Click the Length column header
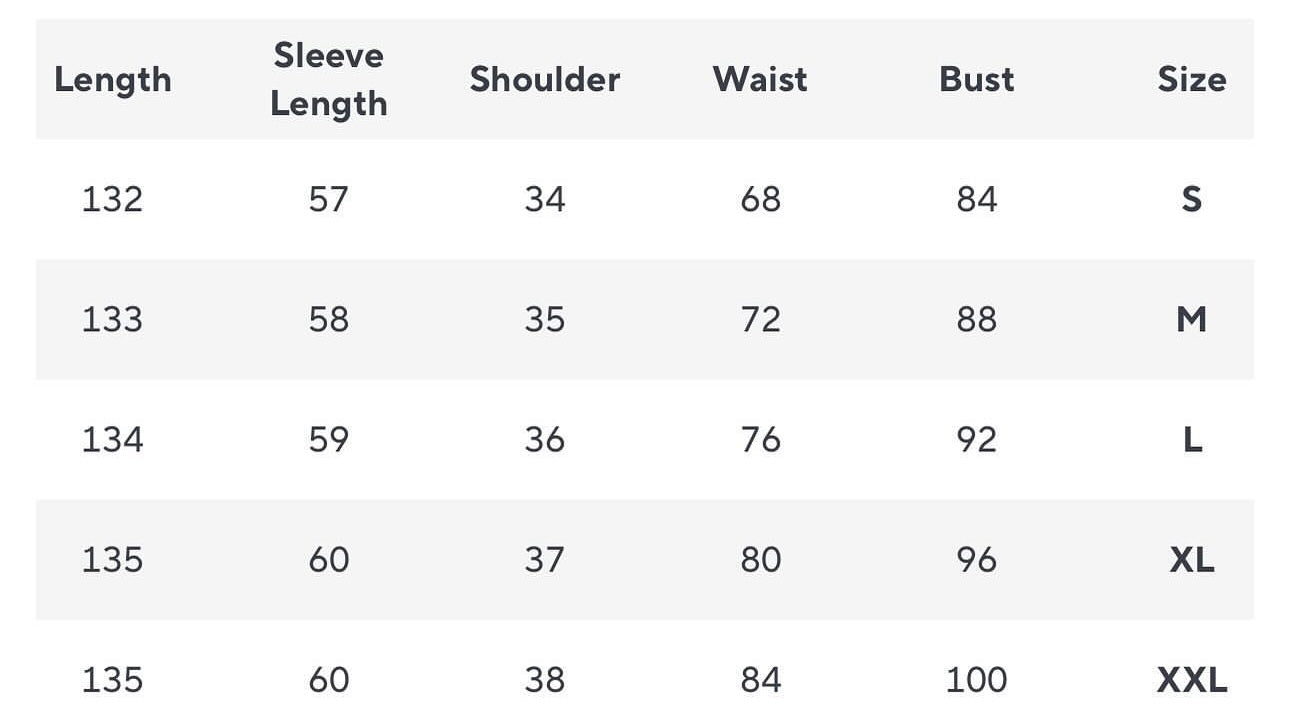The height and width of the screenshot is (705, 1290). [113, 80]
